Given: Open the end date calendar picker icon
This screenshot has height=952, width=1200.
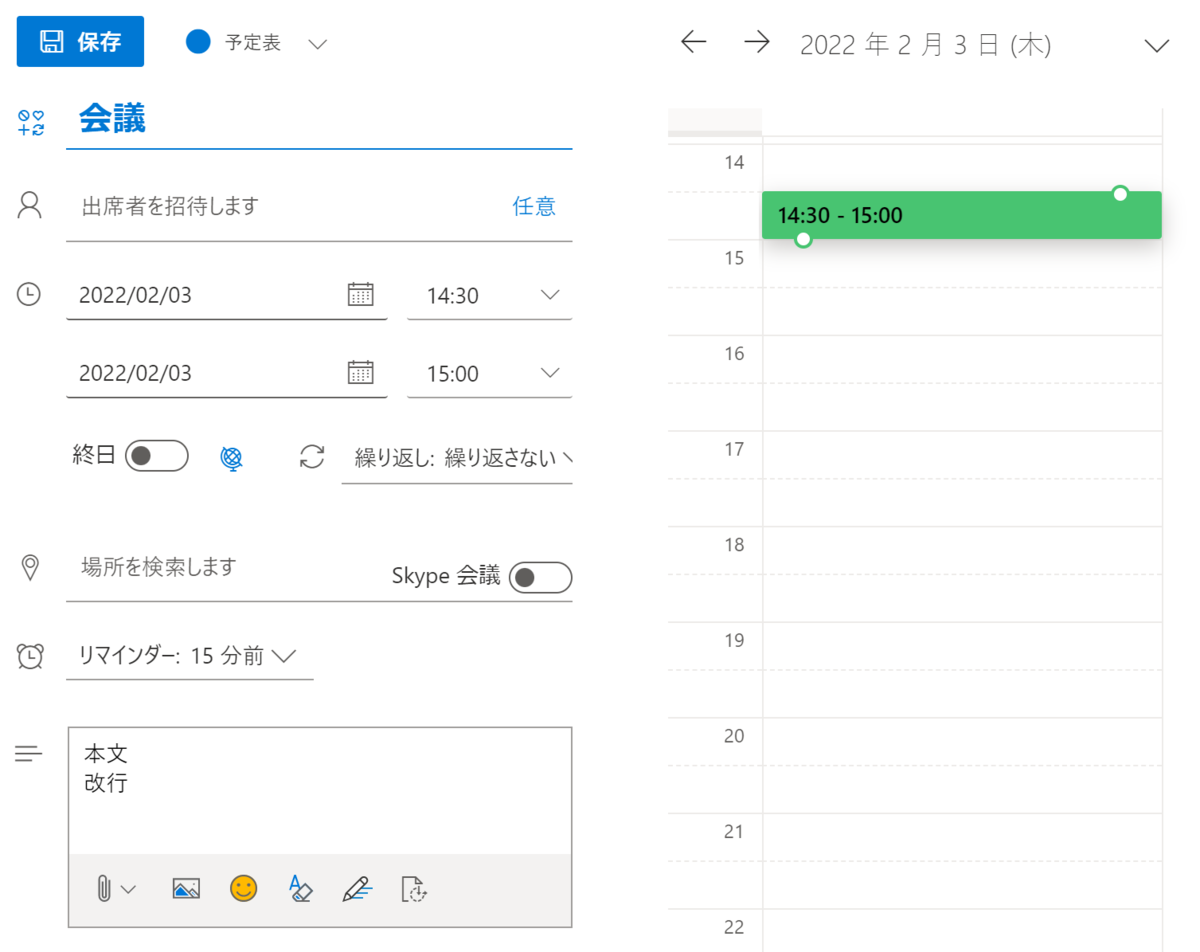Looking at the screenshot, I should click(x=360, y=372).
